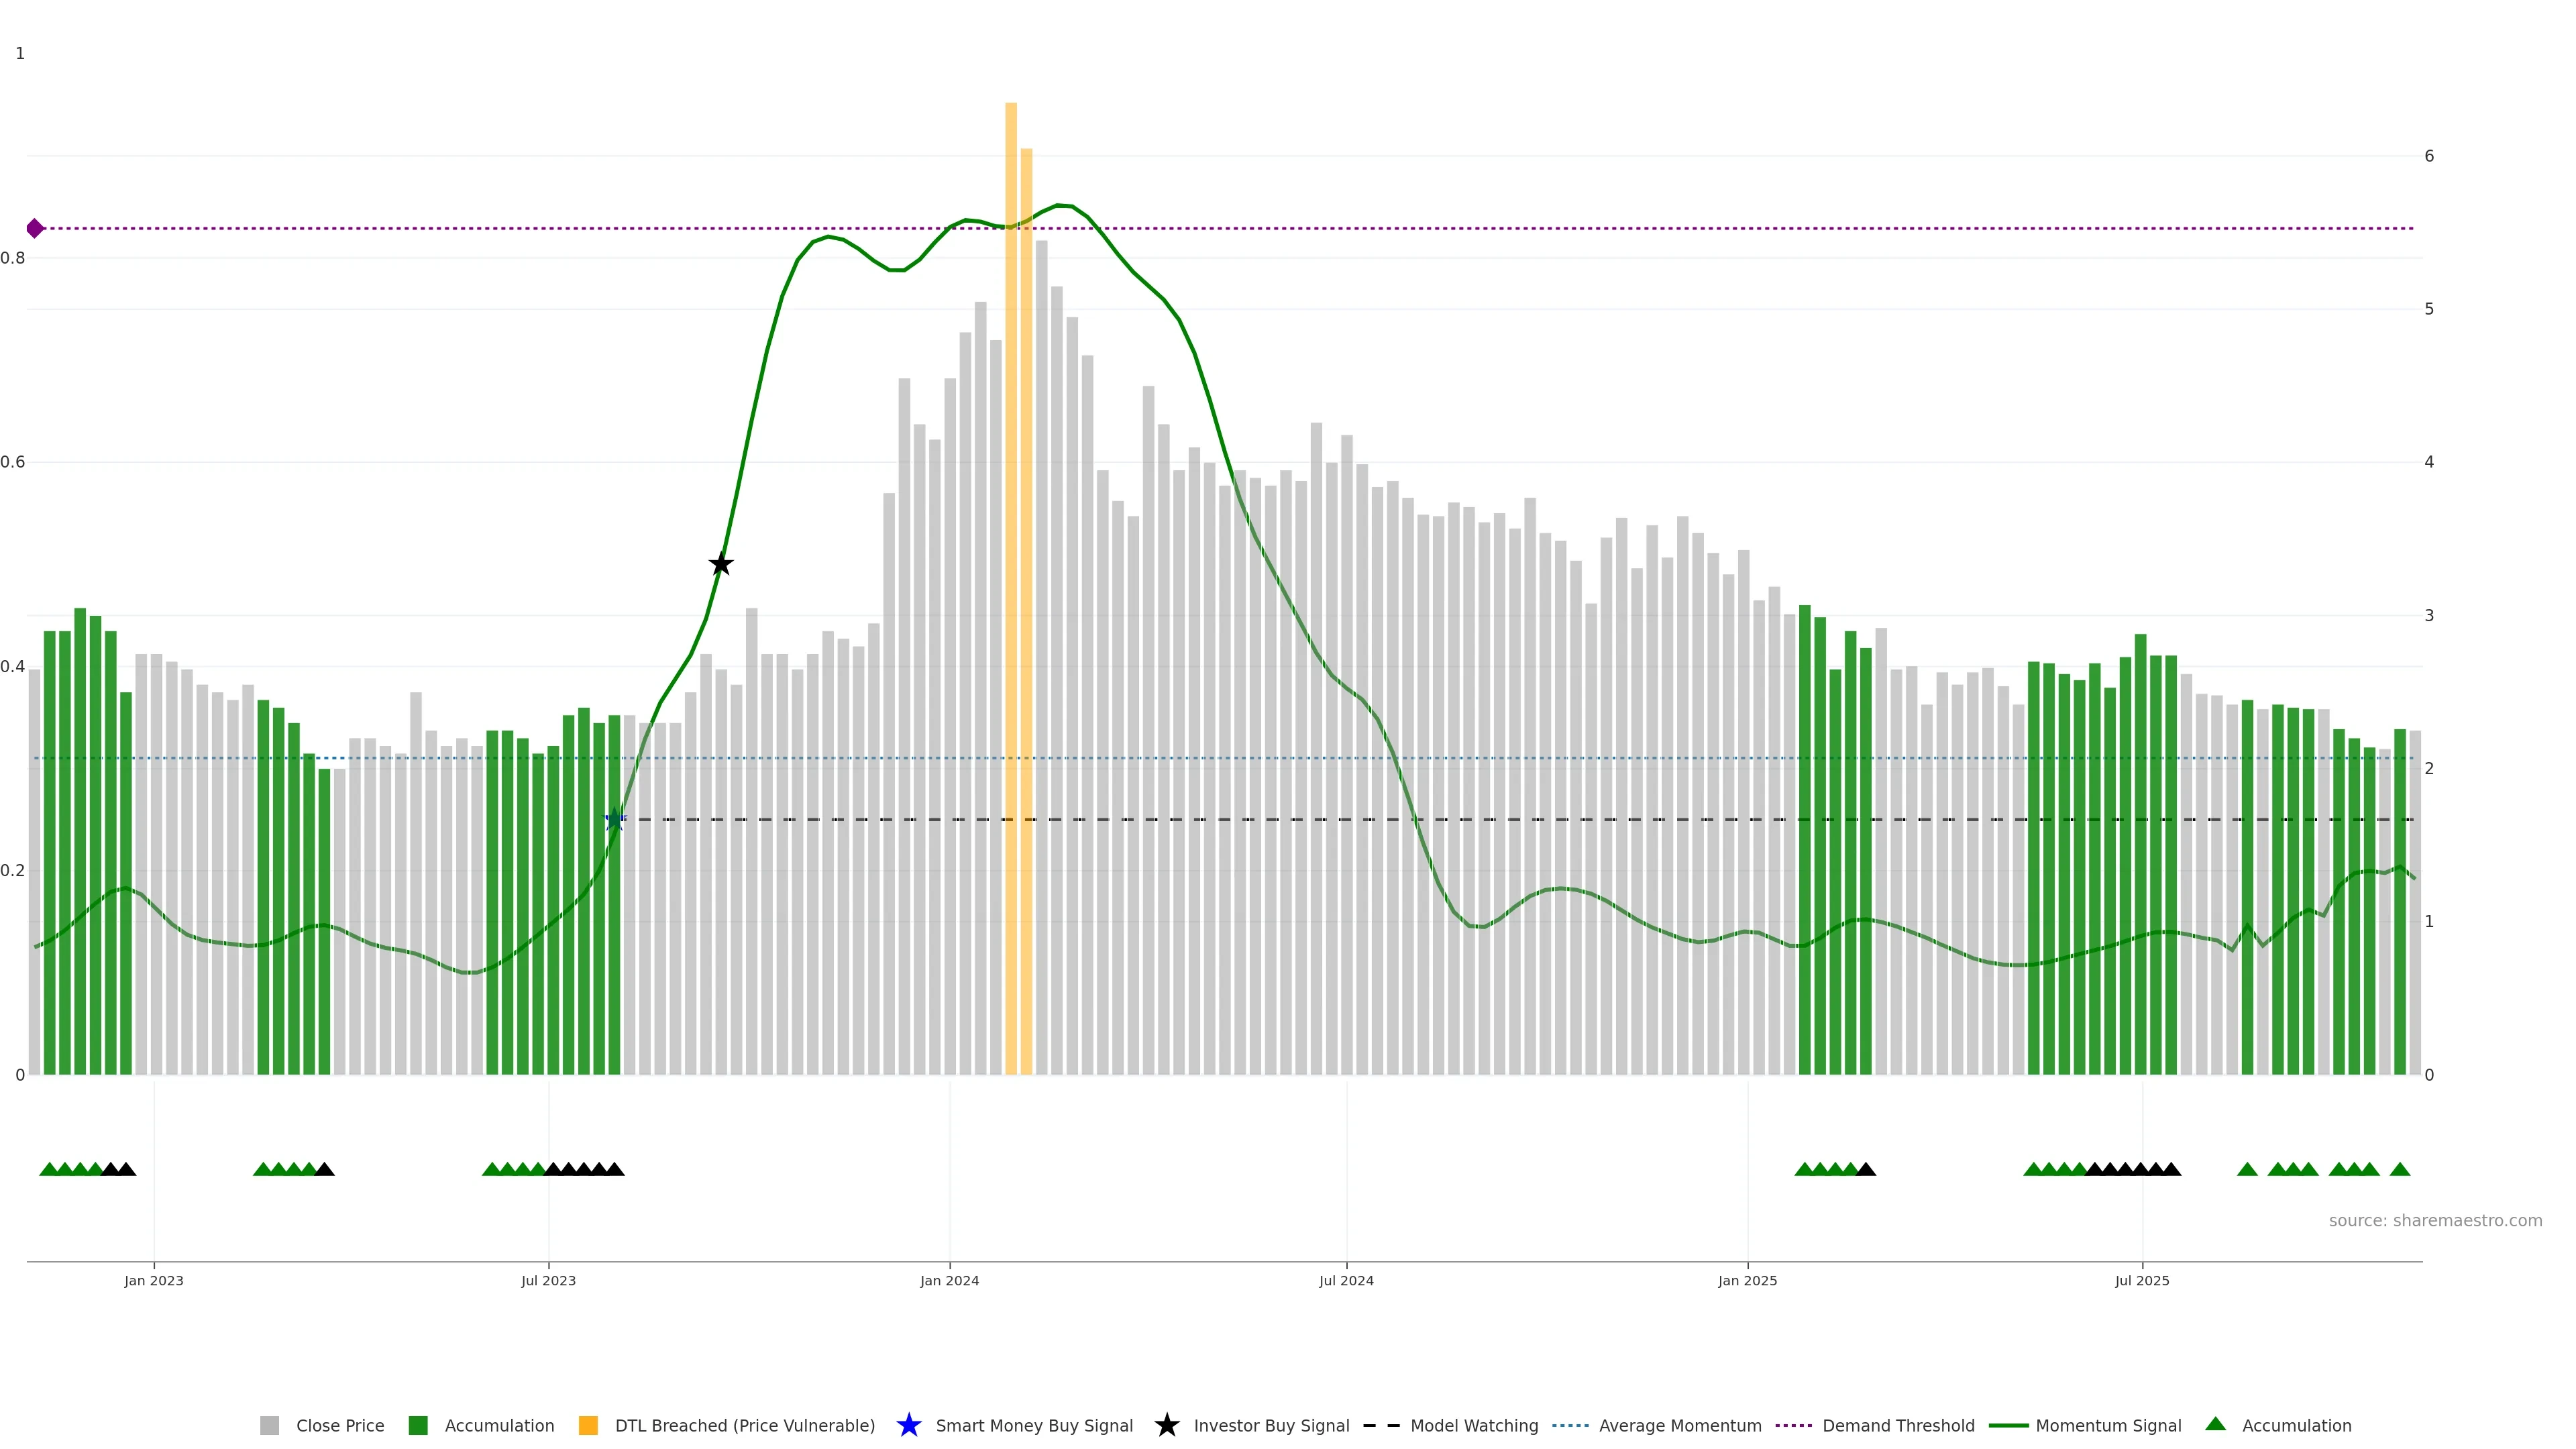Click the last green accumulation triangle marker
The height and width of the screenshot is (1449, 2576).
[2399, 1170]
